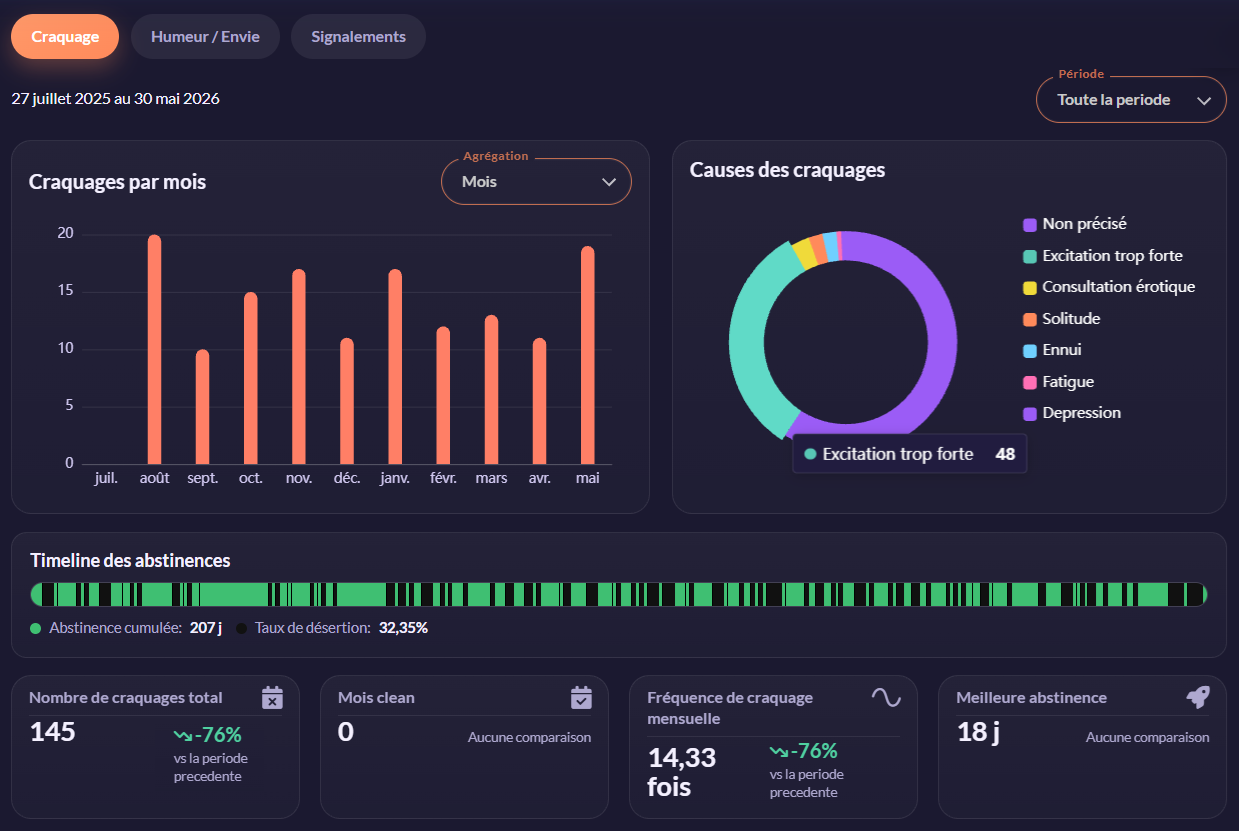The height and width of the screenshot is (831, 1239).
Task: Click Aucune comparaison under Mois clean
Action: point(529,738)
